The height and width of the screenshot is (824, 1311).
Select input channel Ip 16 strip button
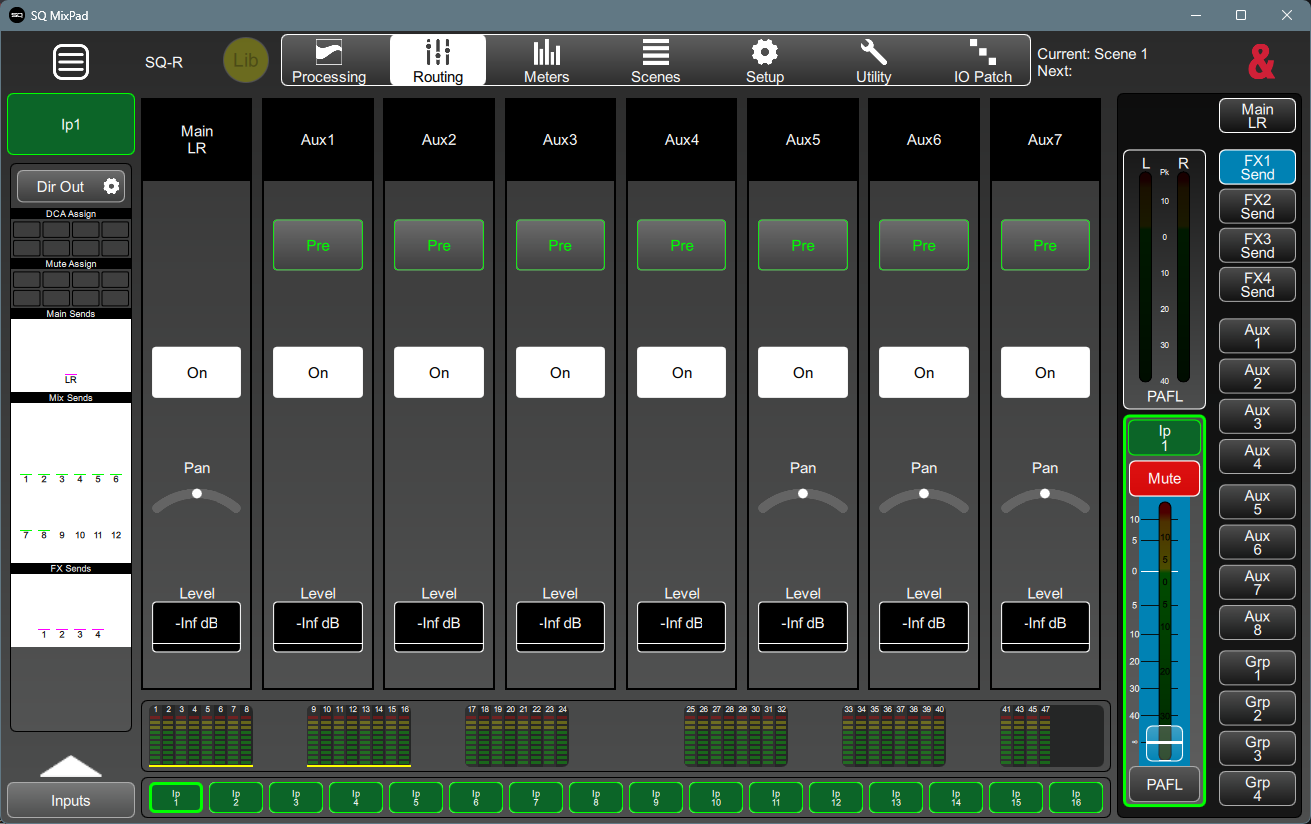tap(1076, 797)
